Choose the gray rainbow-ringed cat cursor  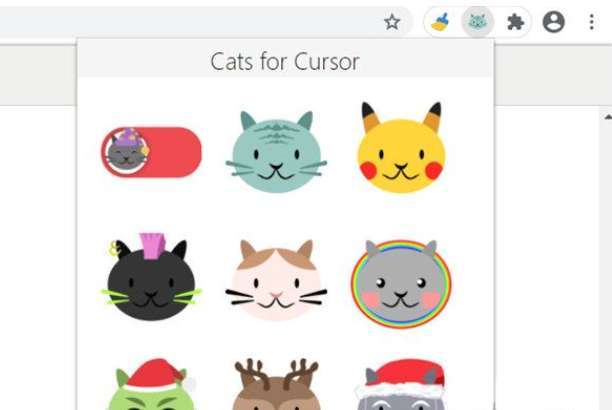pyautogui.click(x=401, y=284)
